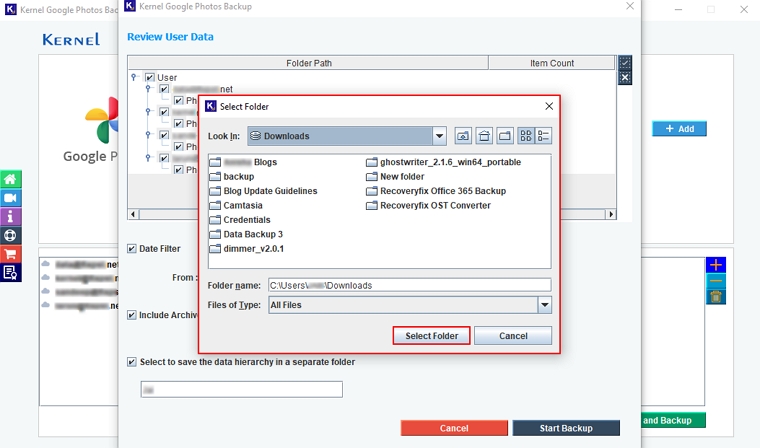The height and width of the screenshot is (448, 760).
Task: Toggle the Date Filter checkbox
Action: 132,249
